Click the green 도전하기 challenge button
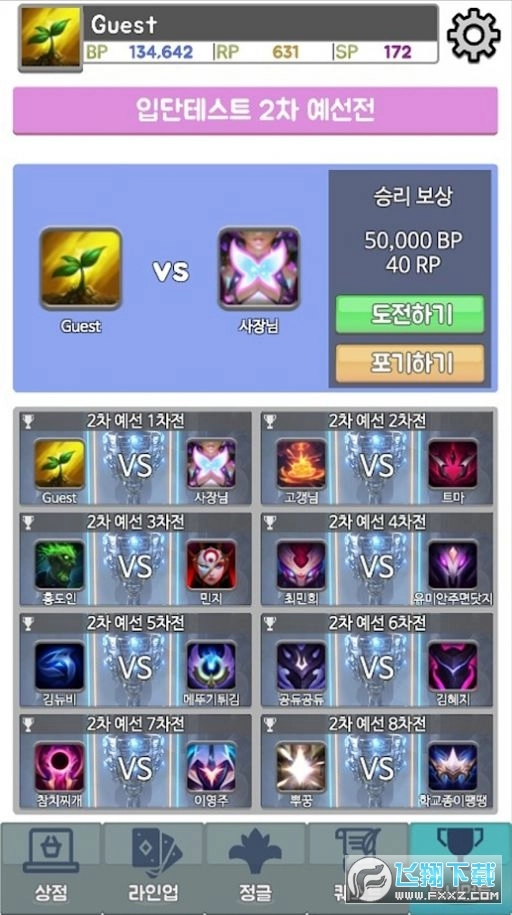The image size is (512, 915). [410, 314]
